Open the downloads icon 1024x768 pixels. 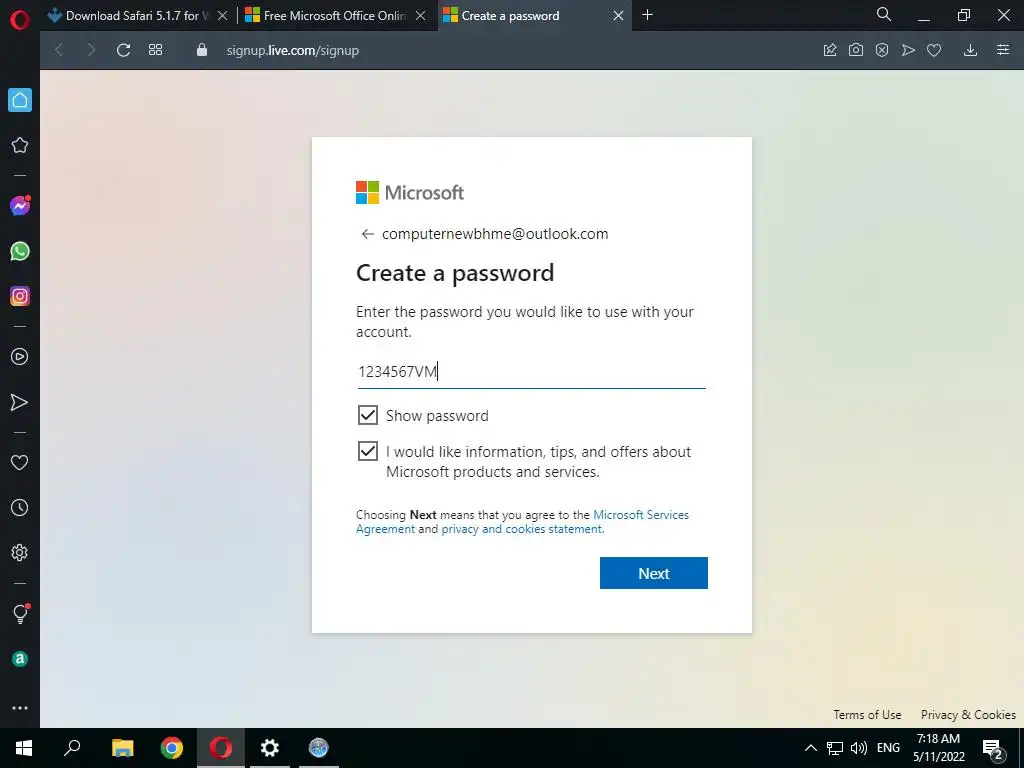point(970,50)
